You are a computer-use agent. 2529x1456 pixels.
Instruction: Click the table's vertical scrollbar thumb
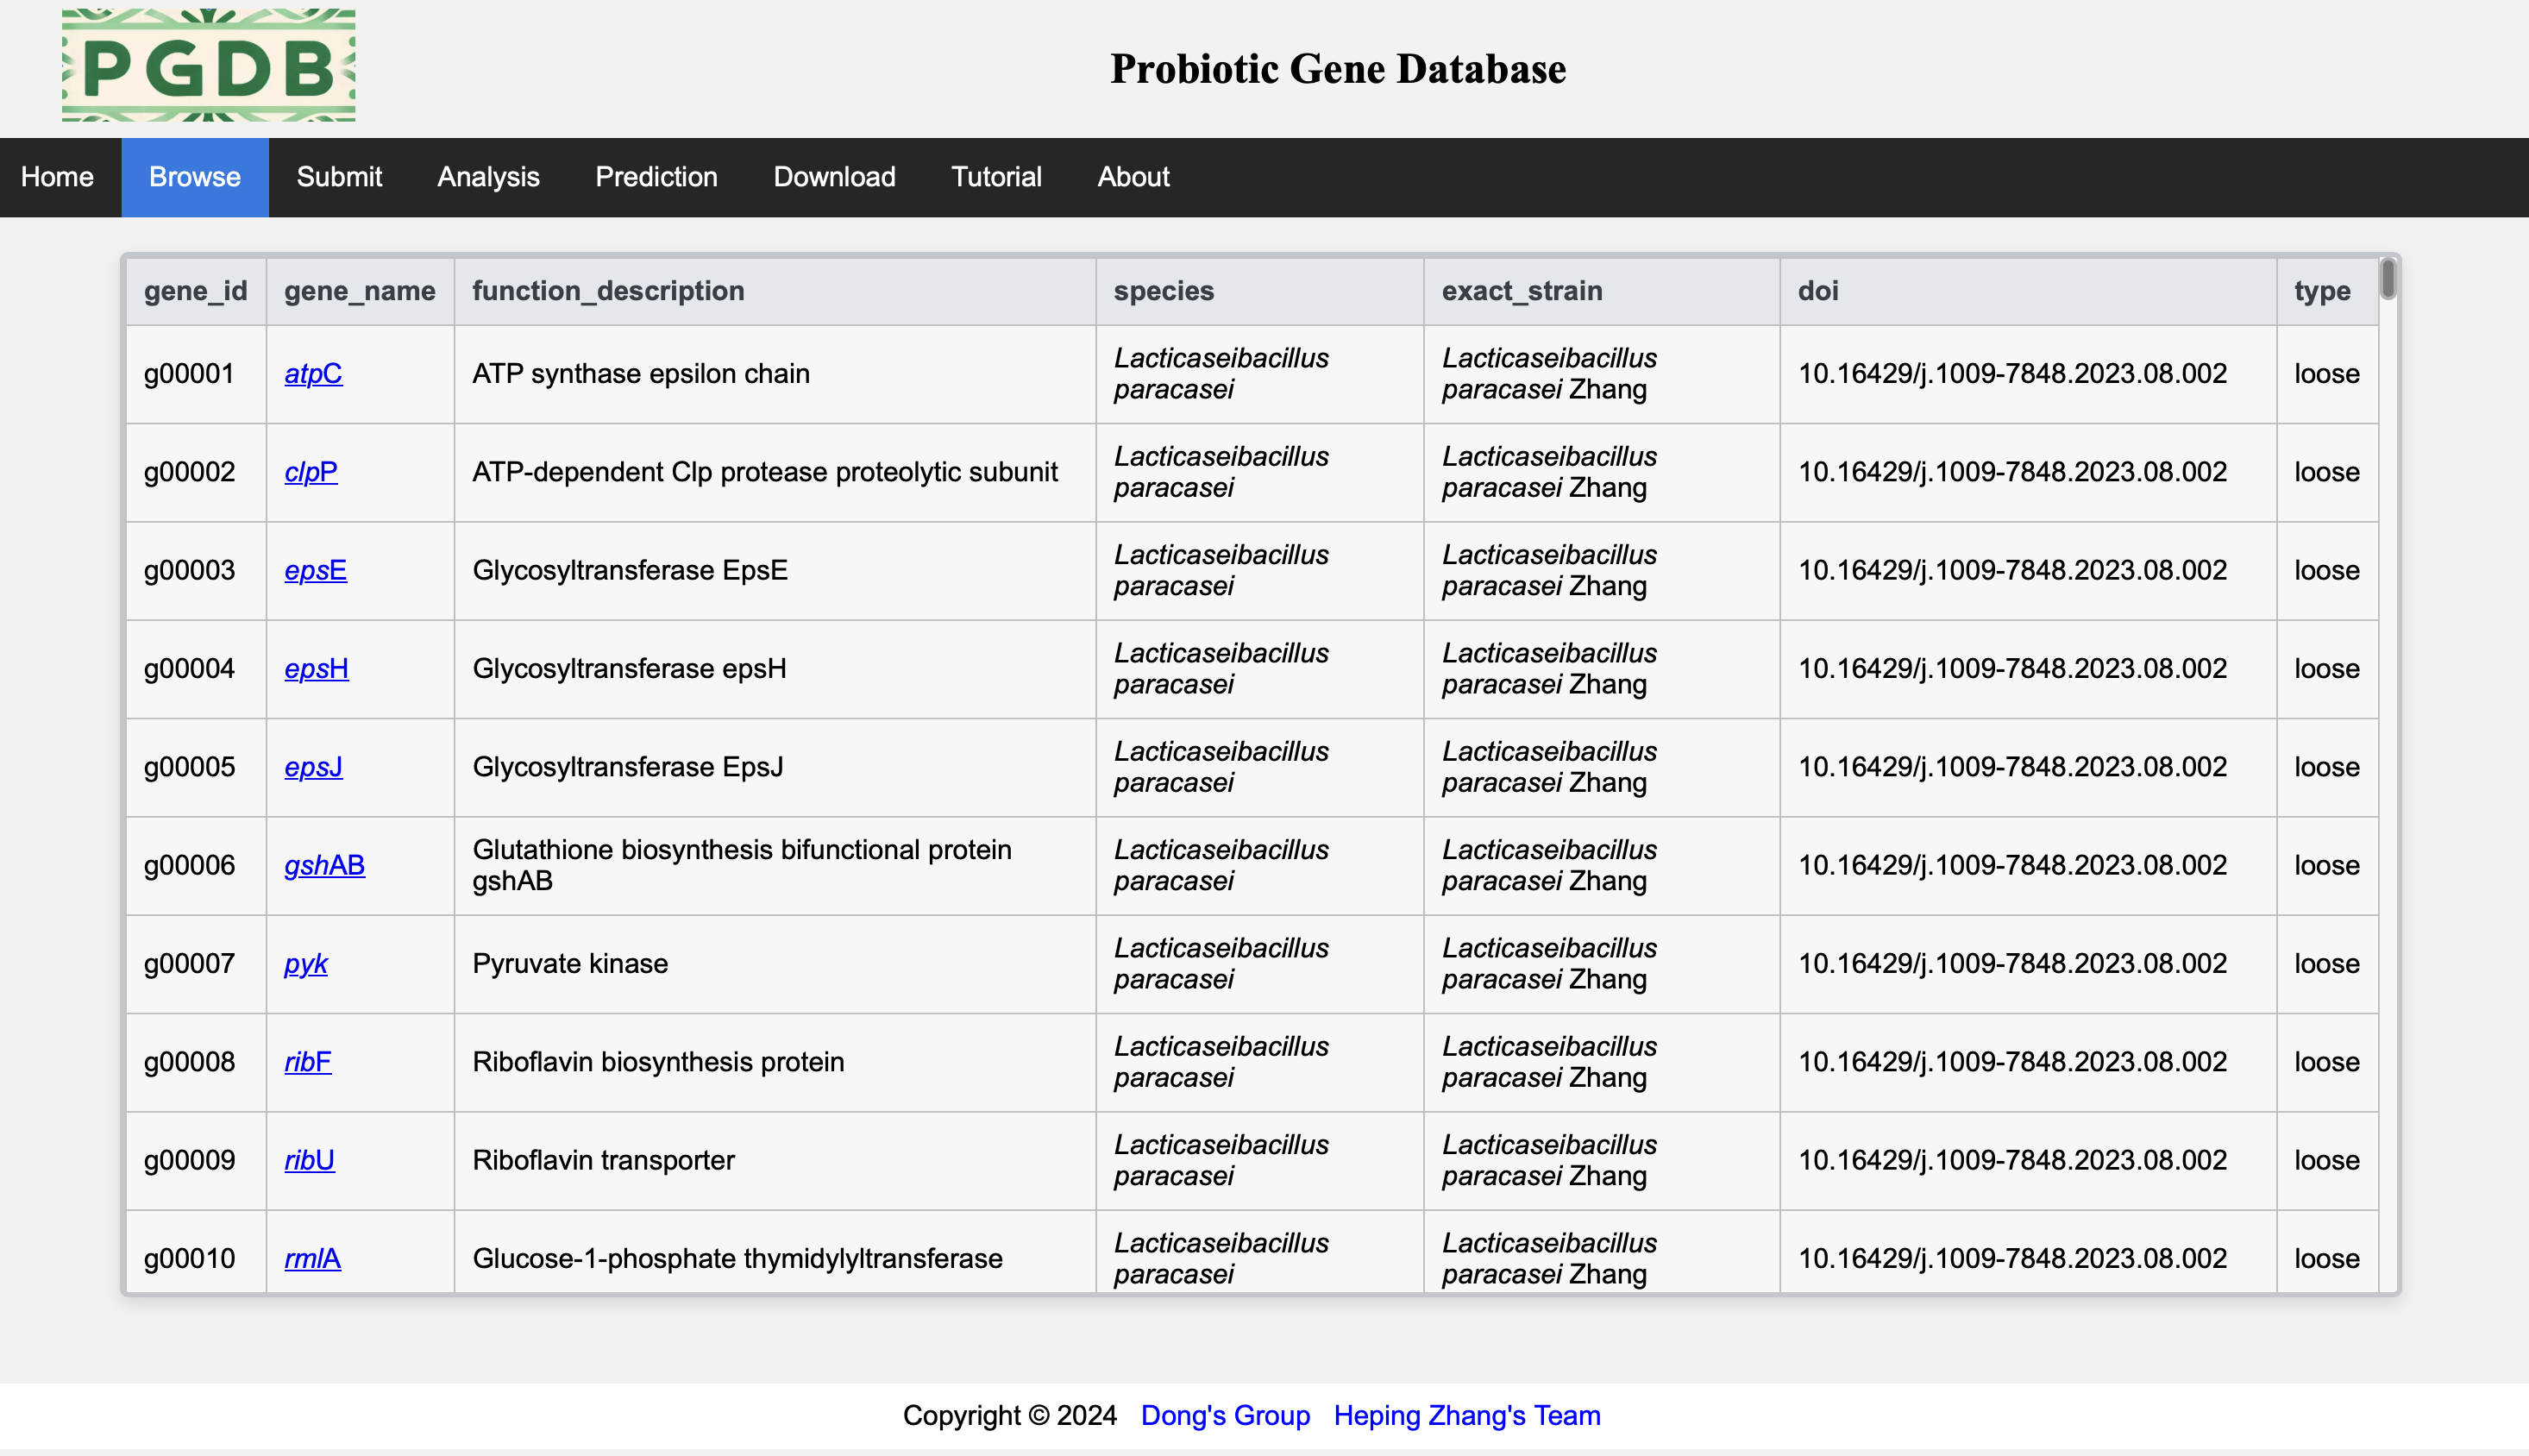click(x=2388, y=279)
